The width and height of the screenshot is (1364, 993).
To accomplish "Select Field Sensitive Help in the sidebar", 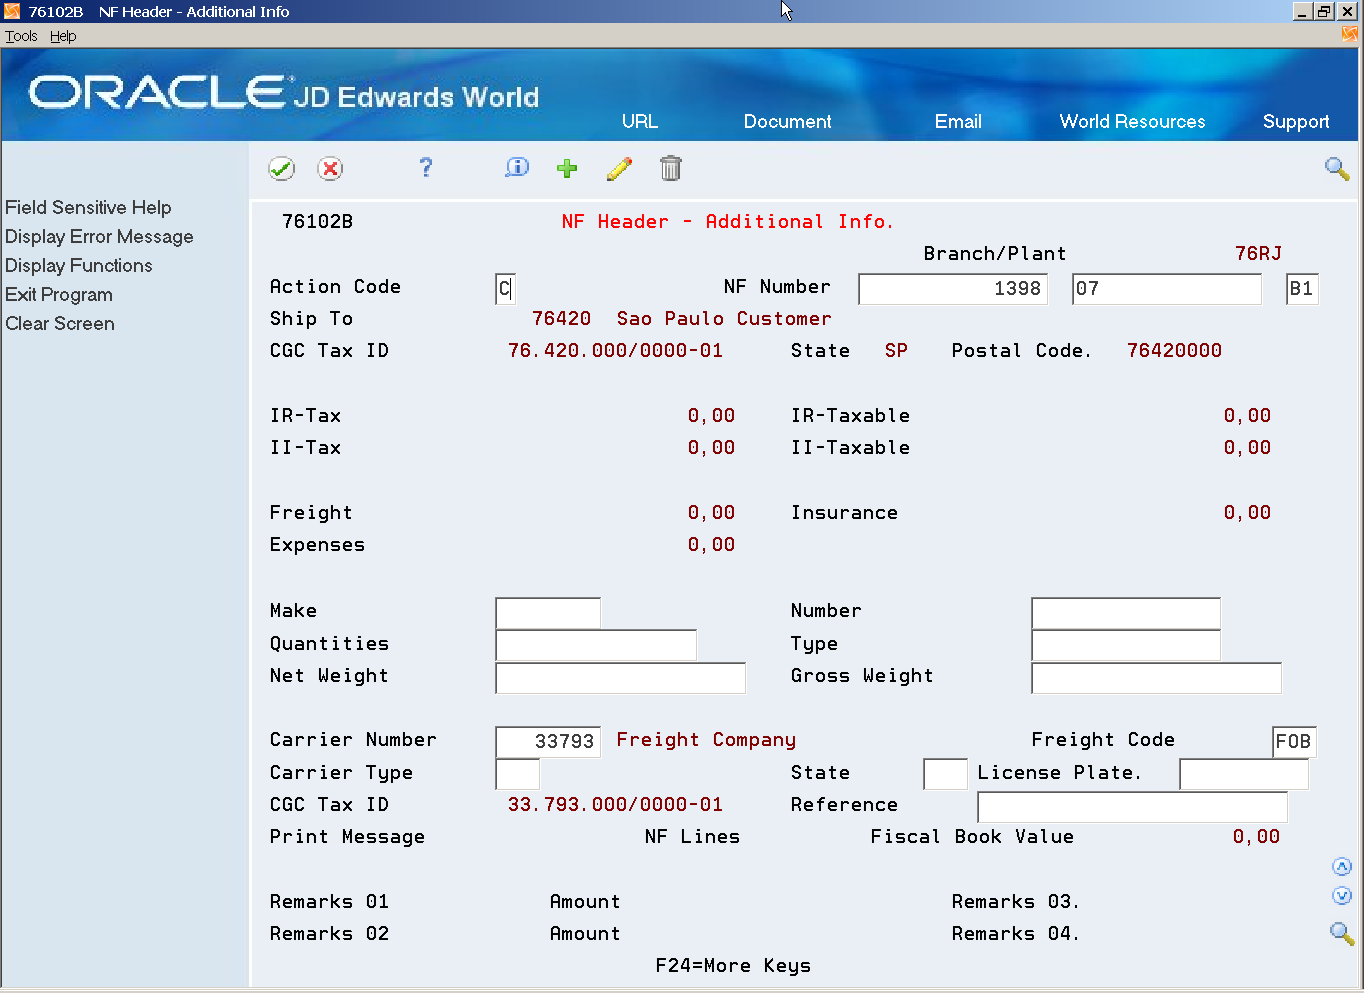I will 88,207.
